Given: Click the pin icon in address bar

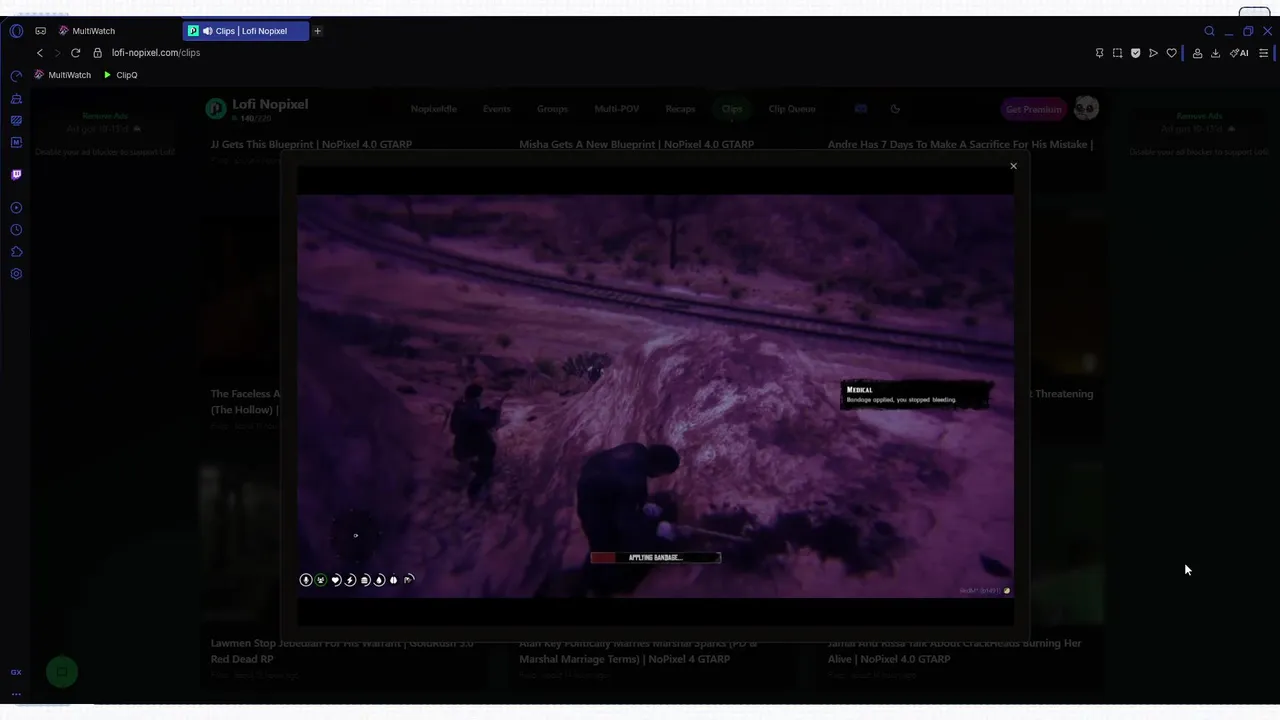Looking at the screenshot, I should (1099, 53).
